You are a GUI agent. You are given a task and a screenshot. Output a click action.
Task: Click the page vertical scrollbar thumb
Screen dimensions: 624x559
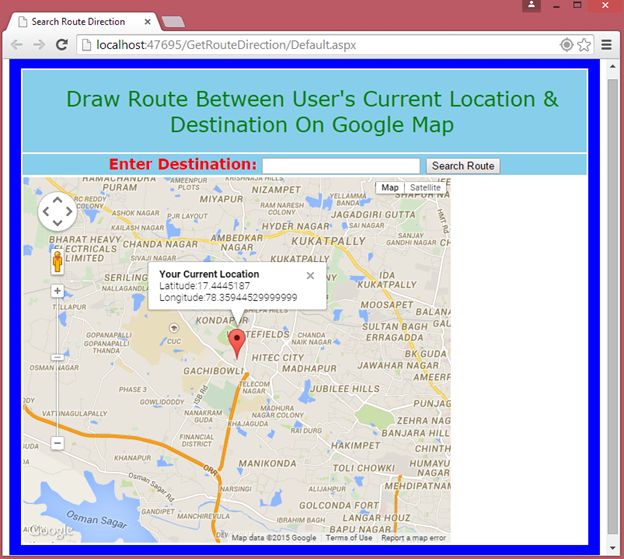point(613,306)
